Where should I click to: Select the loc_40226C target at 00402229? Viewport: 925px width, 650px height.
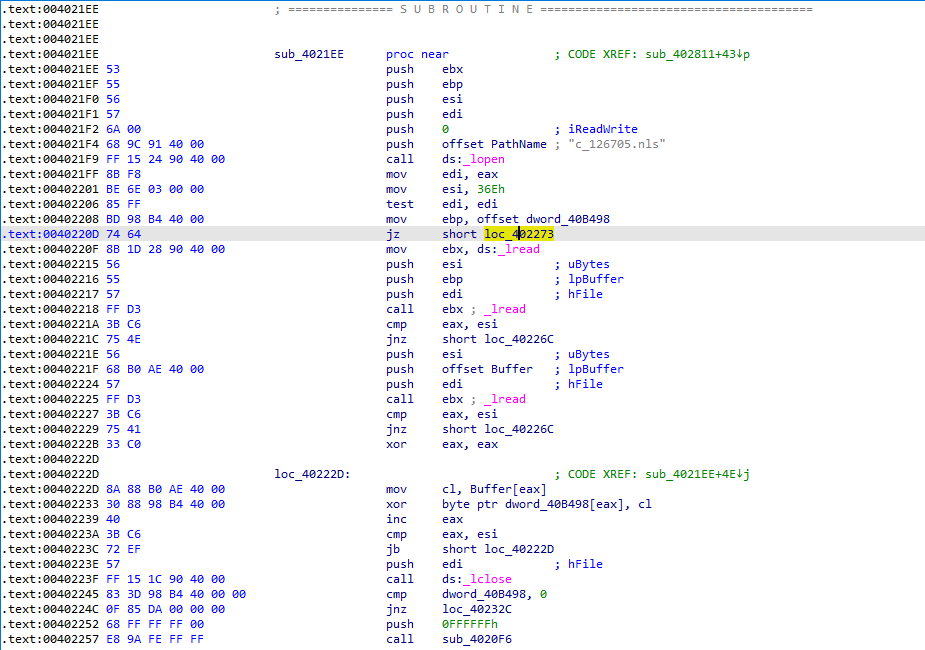(x=519, y=429)
